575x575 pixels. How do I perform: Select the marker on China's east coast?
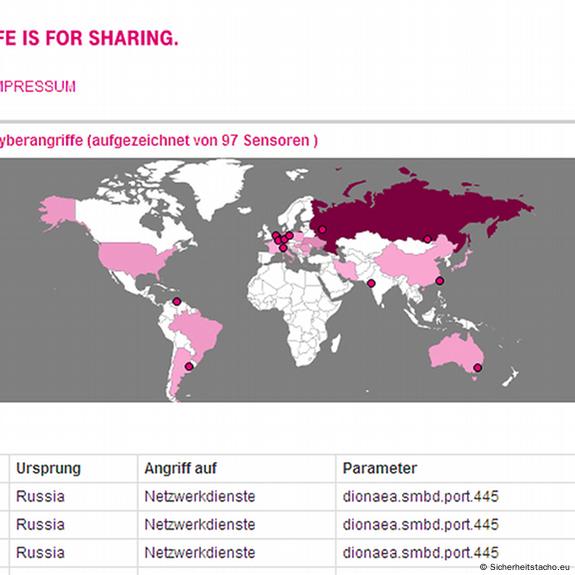point(440,281)
